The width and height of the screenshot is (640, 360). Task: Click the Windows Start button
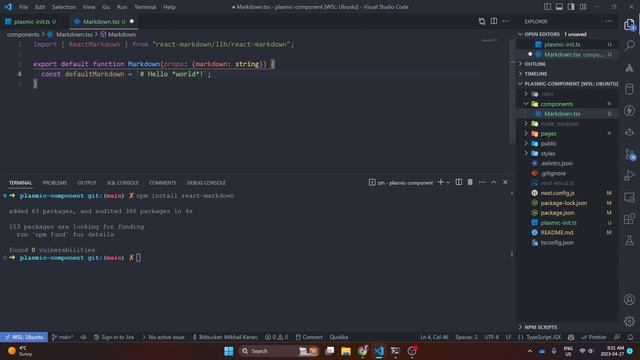tap(229, 351)
